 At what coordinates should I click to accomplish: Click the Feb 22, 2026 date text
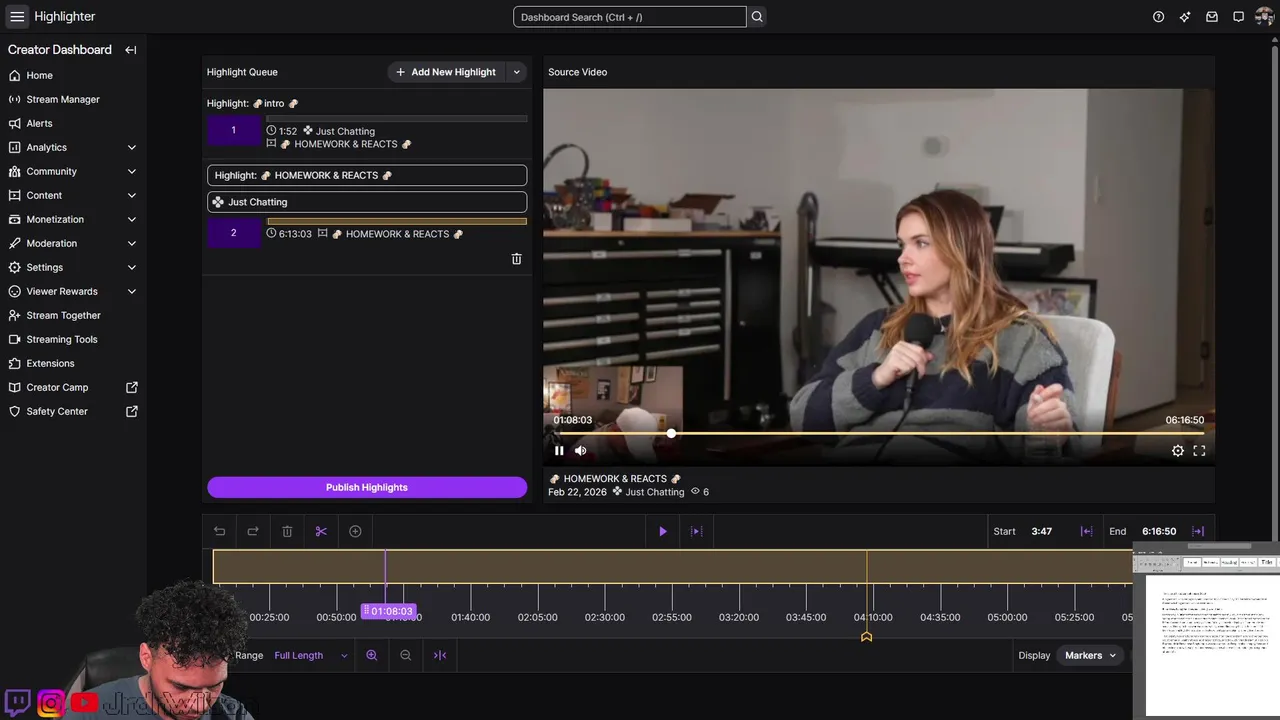pyautogui.click(x=577, y=492)
